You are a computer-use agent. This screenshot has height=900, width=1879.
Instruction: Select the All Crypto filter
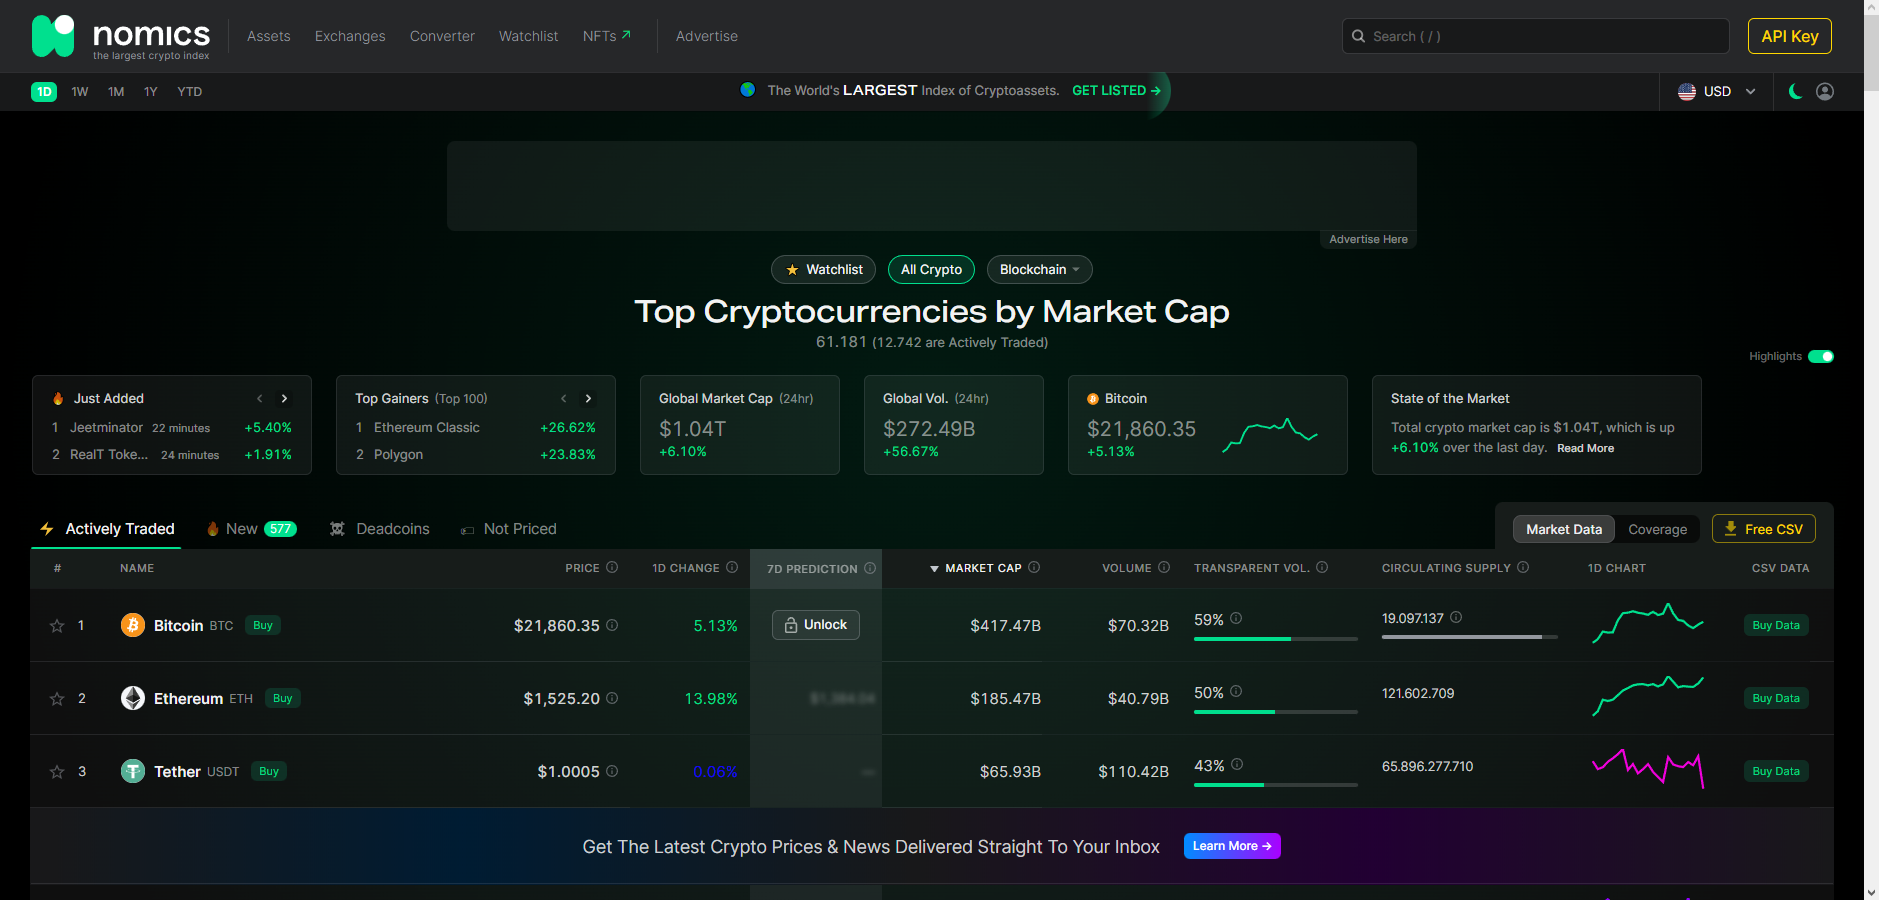click(x=931, y=270)
